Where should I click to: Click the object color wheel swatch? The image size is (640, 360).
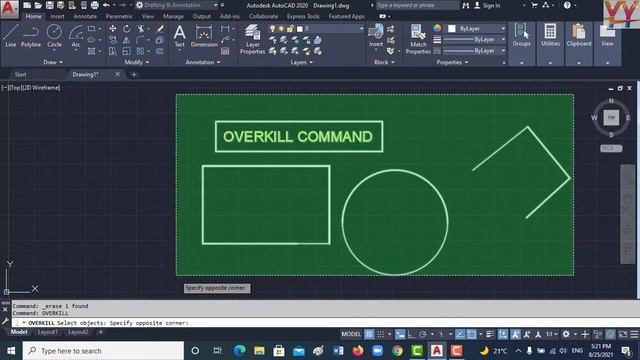coord(437,28)
